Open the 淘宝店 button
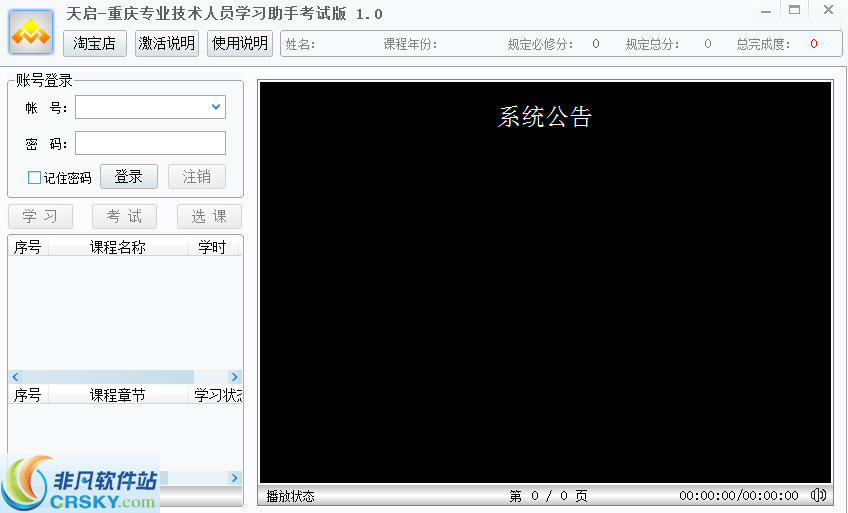The image size is (848, 513). point(95,43)
